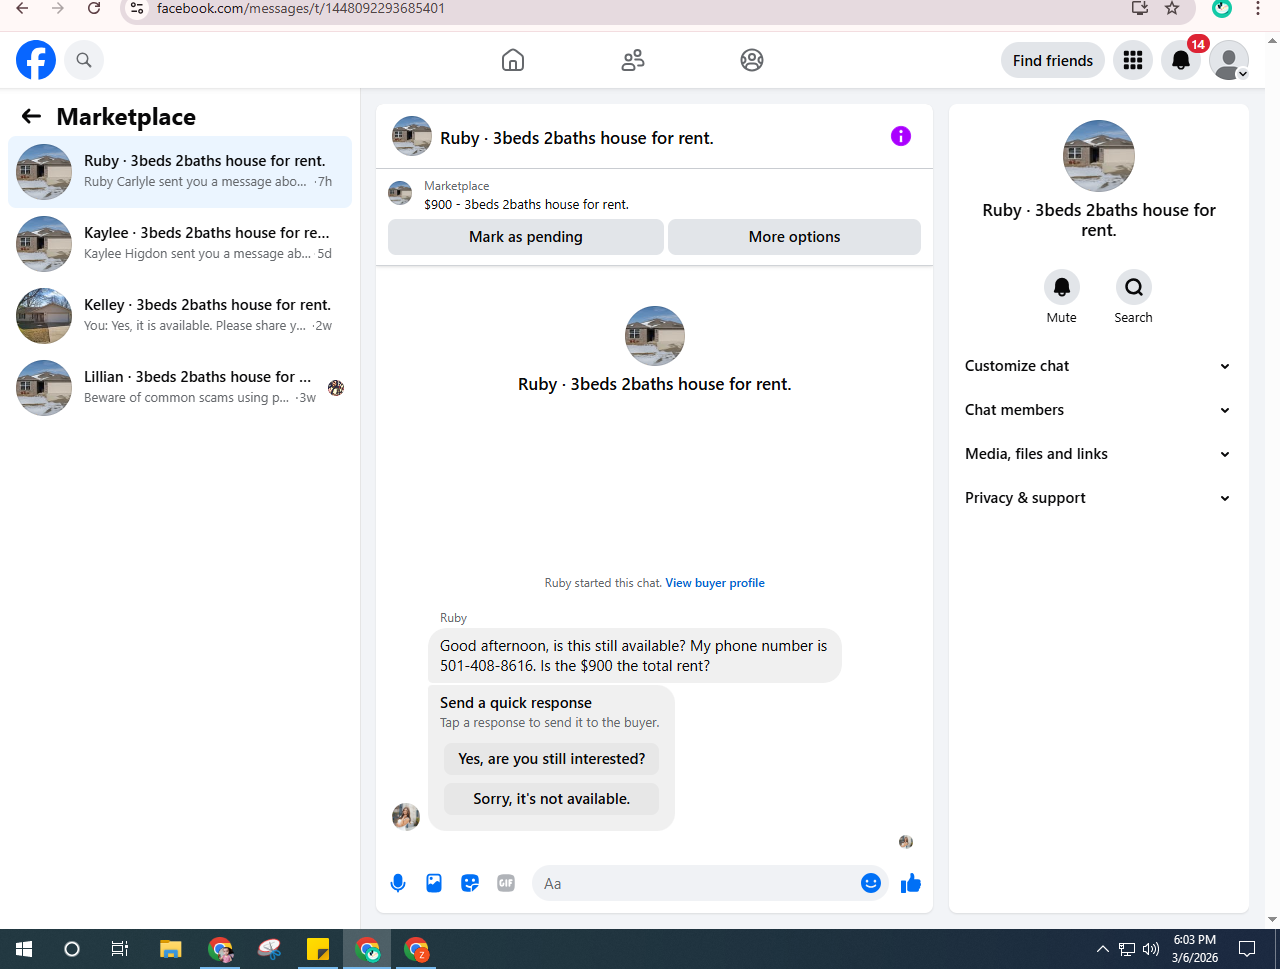The height and width of the screenshot is (969, 1280).
Task: Open the Friends icon in top navigation
Action: point(633,60)
